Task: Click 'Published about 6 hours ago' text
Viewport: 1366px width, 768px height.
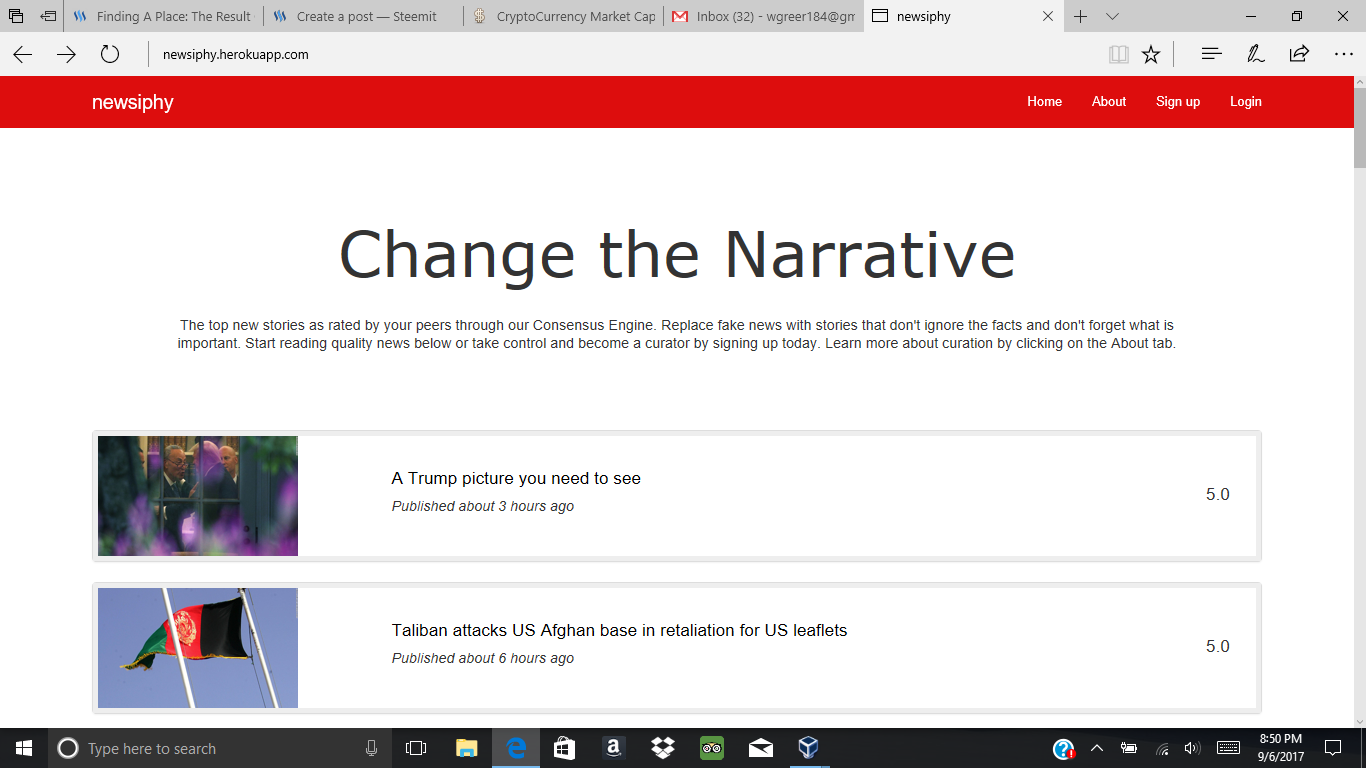Action: click(x=483, y=658)
